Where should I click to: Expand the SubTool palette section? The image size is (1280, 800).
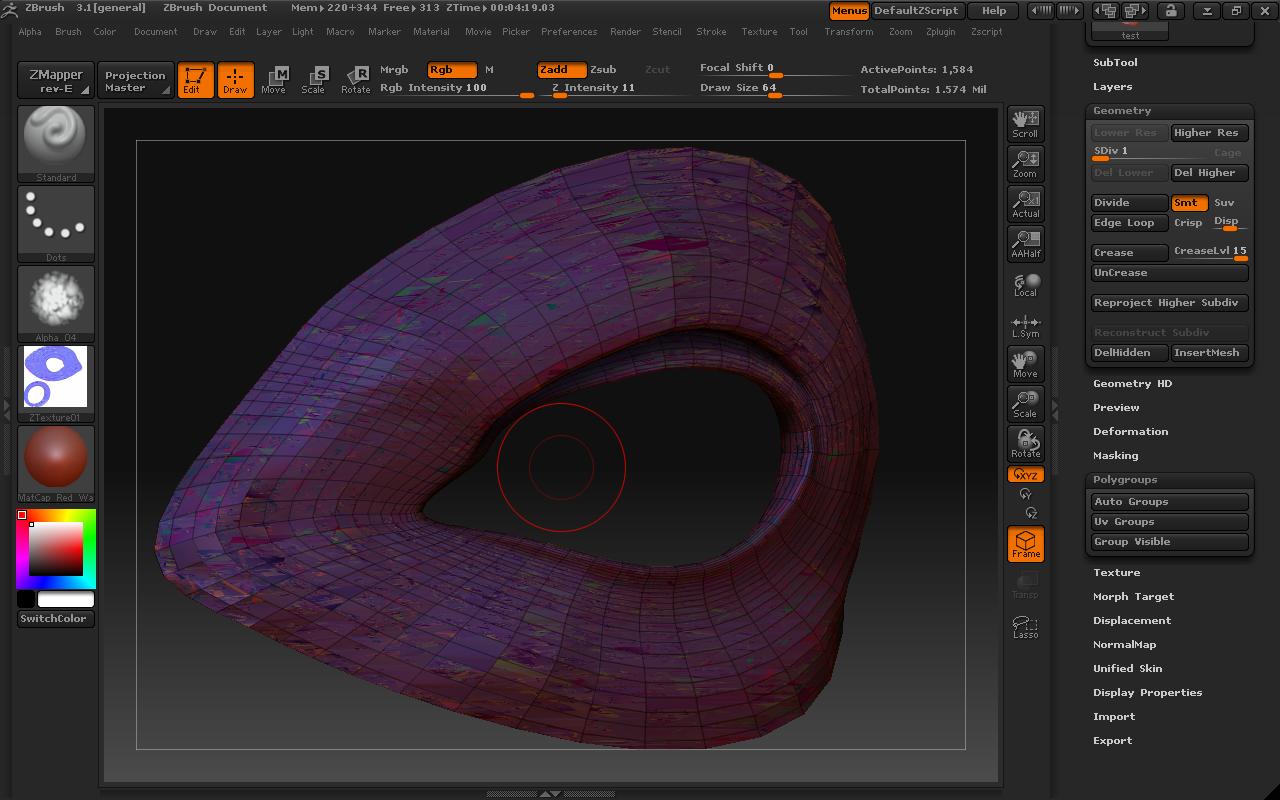coord(1115,62)
